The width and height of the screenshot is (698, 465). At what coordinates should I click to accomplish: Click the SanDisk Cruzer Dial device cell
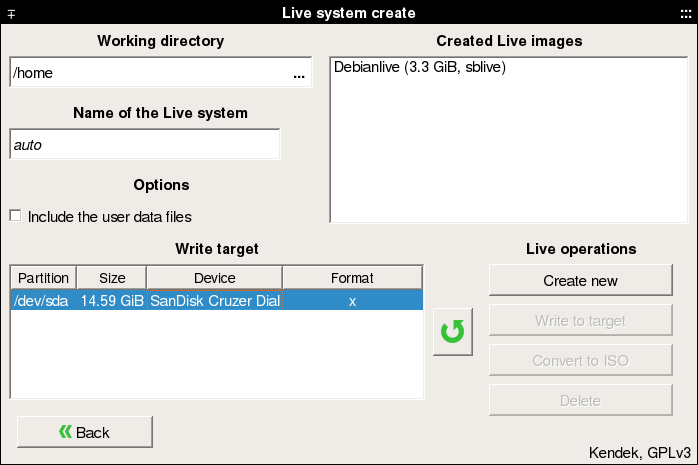click(x=214, y=301)
